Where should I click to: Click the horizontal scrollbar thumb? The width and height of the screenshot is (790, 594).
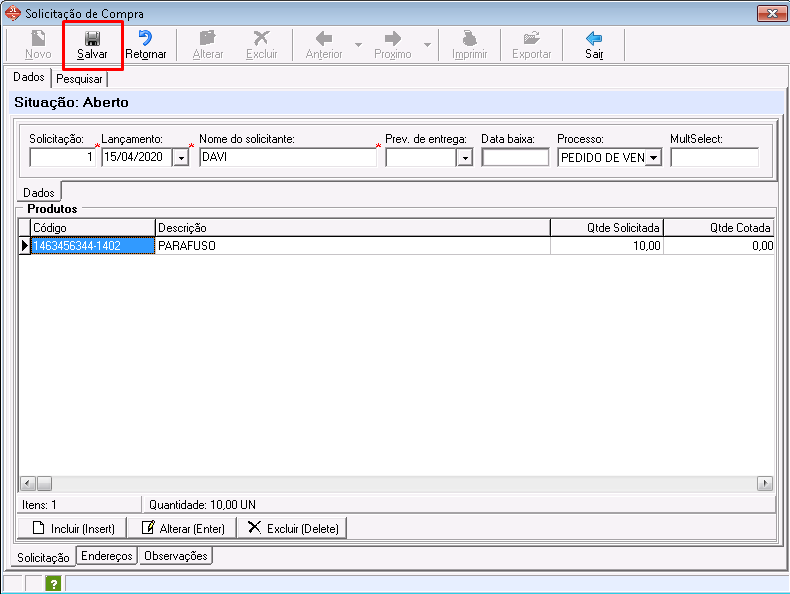(x=44, y=484)
